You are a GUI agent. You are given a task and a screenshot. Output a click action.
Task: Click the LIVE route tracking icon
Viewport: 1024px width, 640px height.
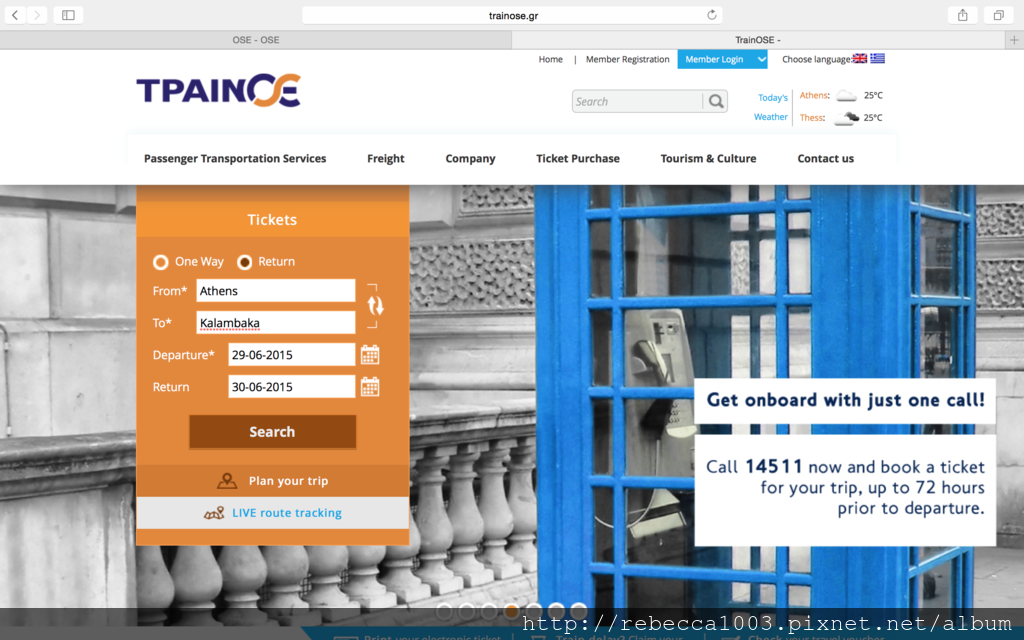click(x=214, y=513)
